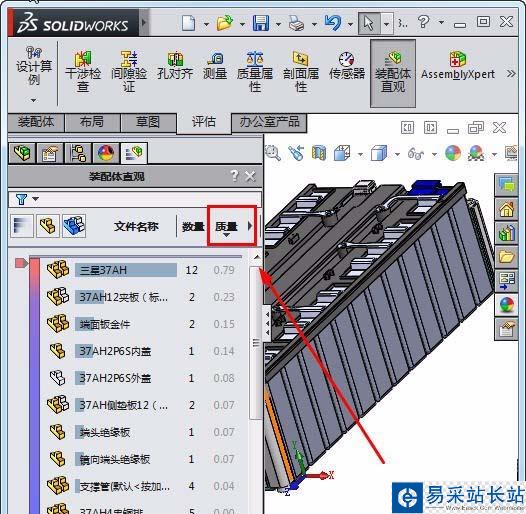The height and width of the screenshot is (514, 526).
Task: Open dropdown arrow beside New
Action: click(x=206, y=24)
